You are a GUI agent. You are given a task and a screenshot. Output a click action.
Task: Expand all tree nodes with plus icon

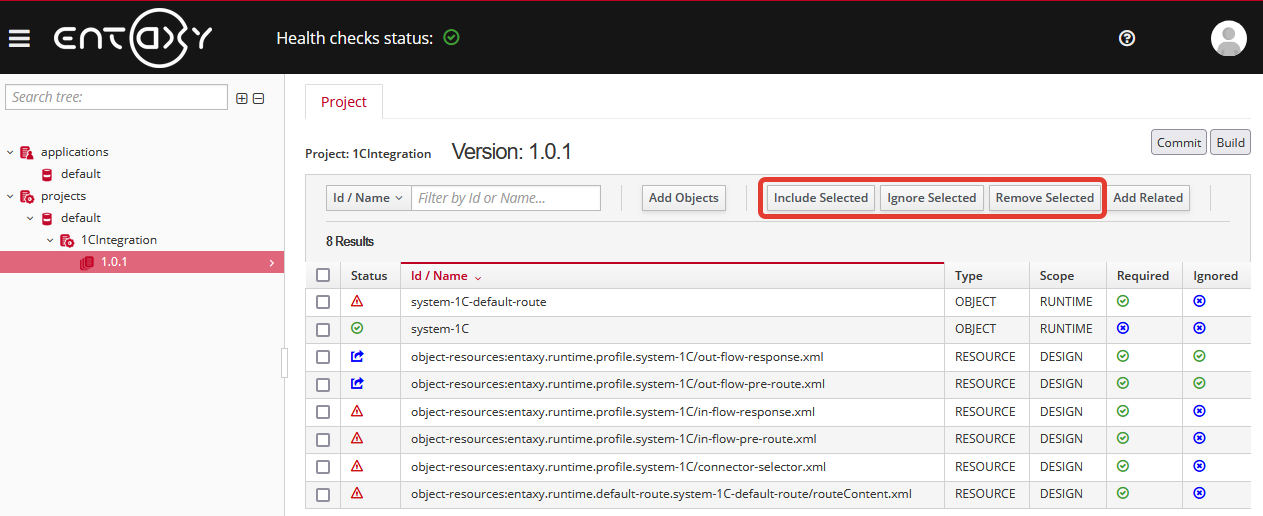(x=241, y=98)
